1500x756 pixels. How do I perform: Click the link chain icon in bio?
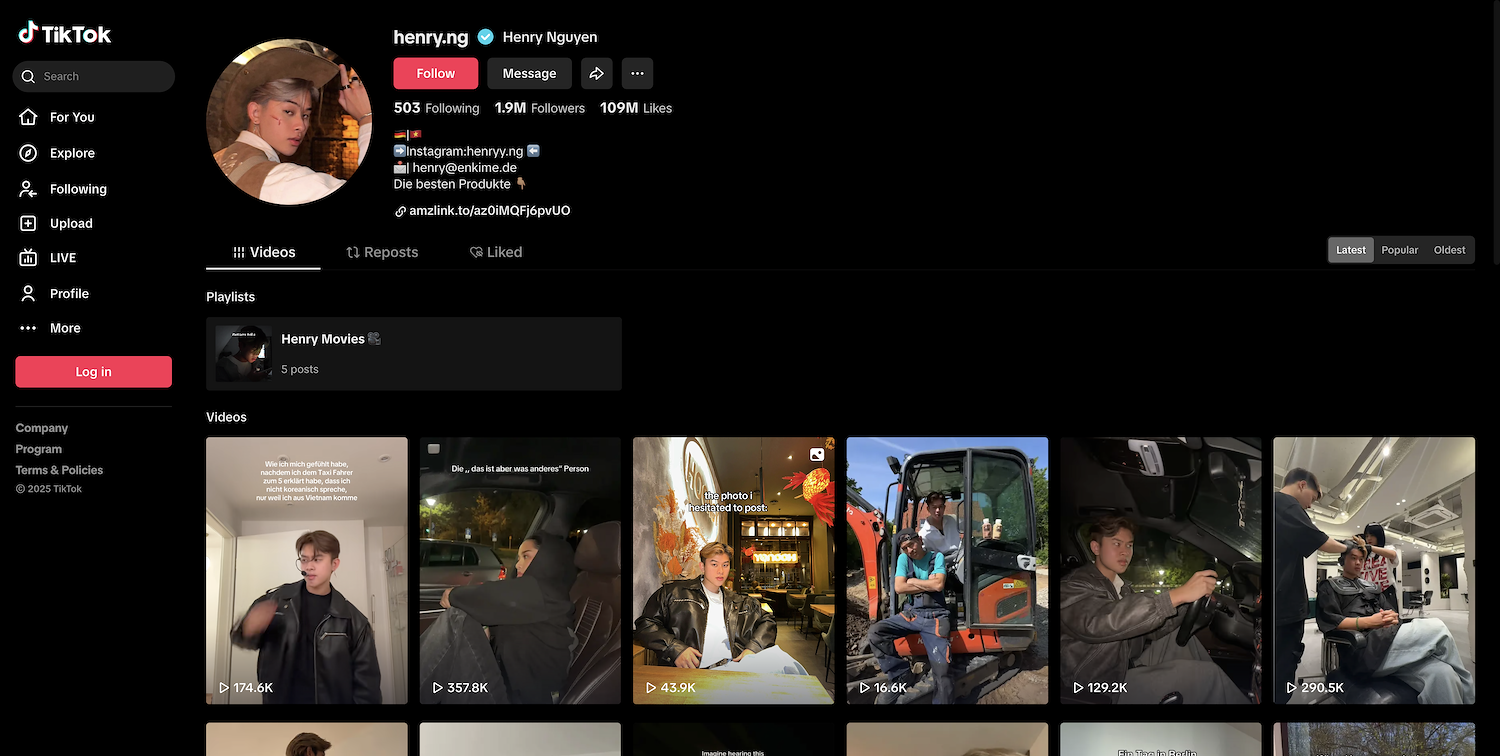[x=400, y=211]
